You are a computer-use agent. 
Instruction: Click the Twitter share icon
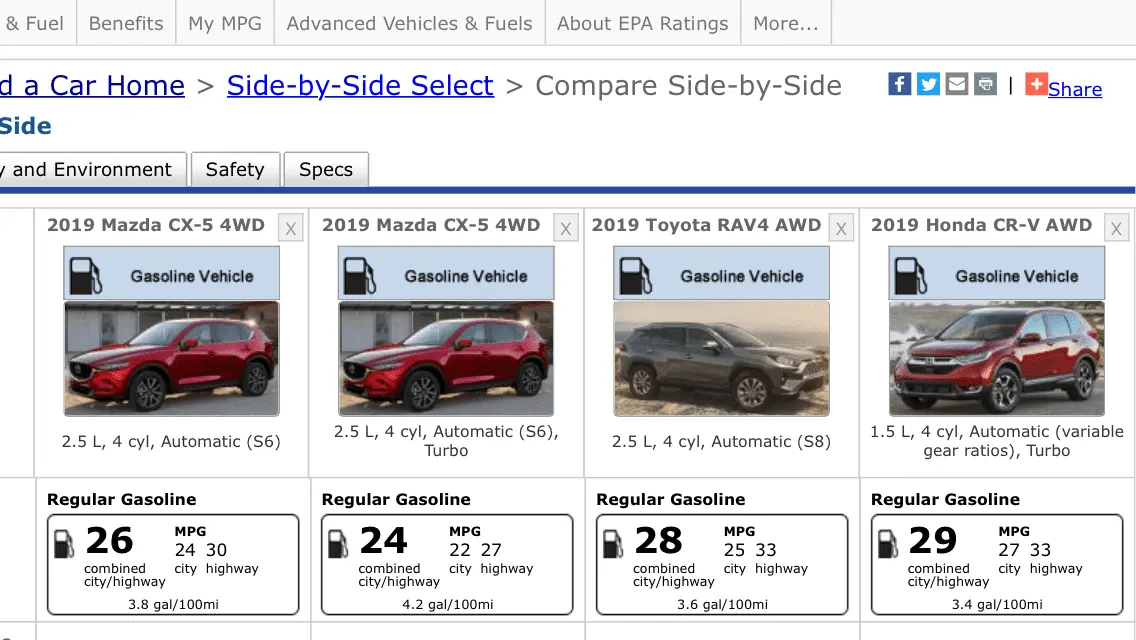[929, 84]
